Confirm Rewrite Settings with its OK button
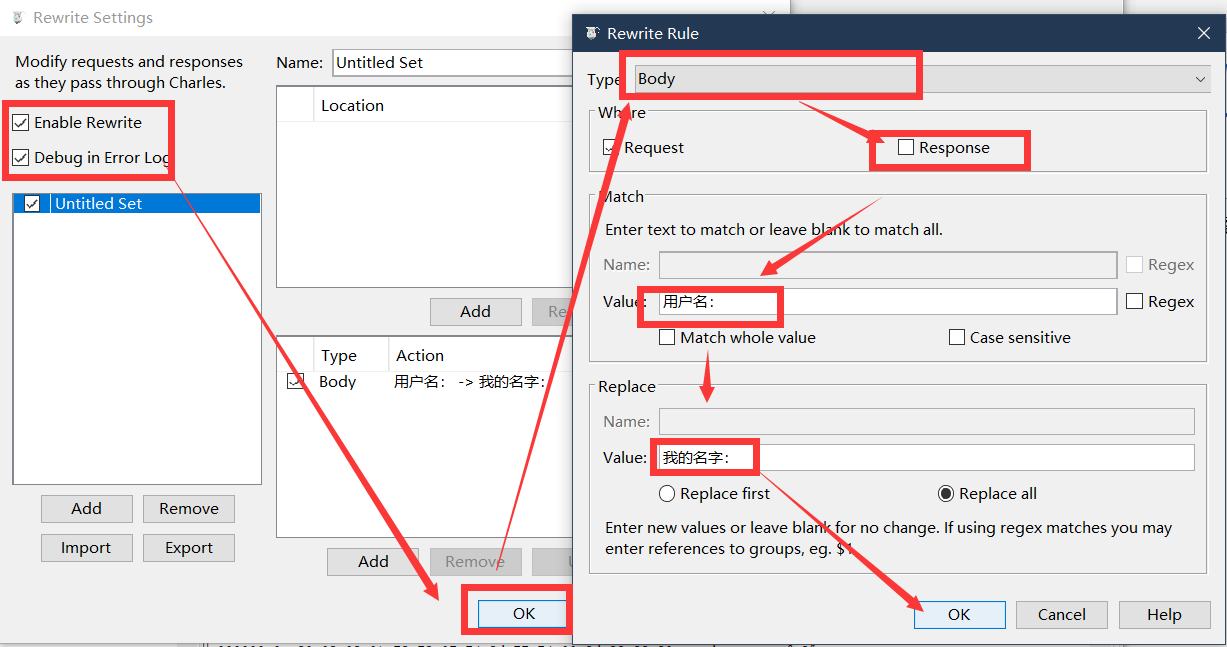The height and width of the screenshot is (647, 1227). (x=524, y=614)
